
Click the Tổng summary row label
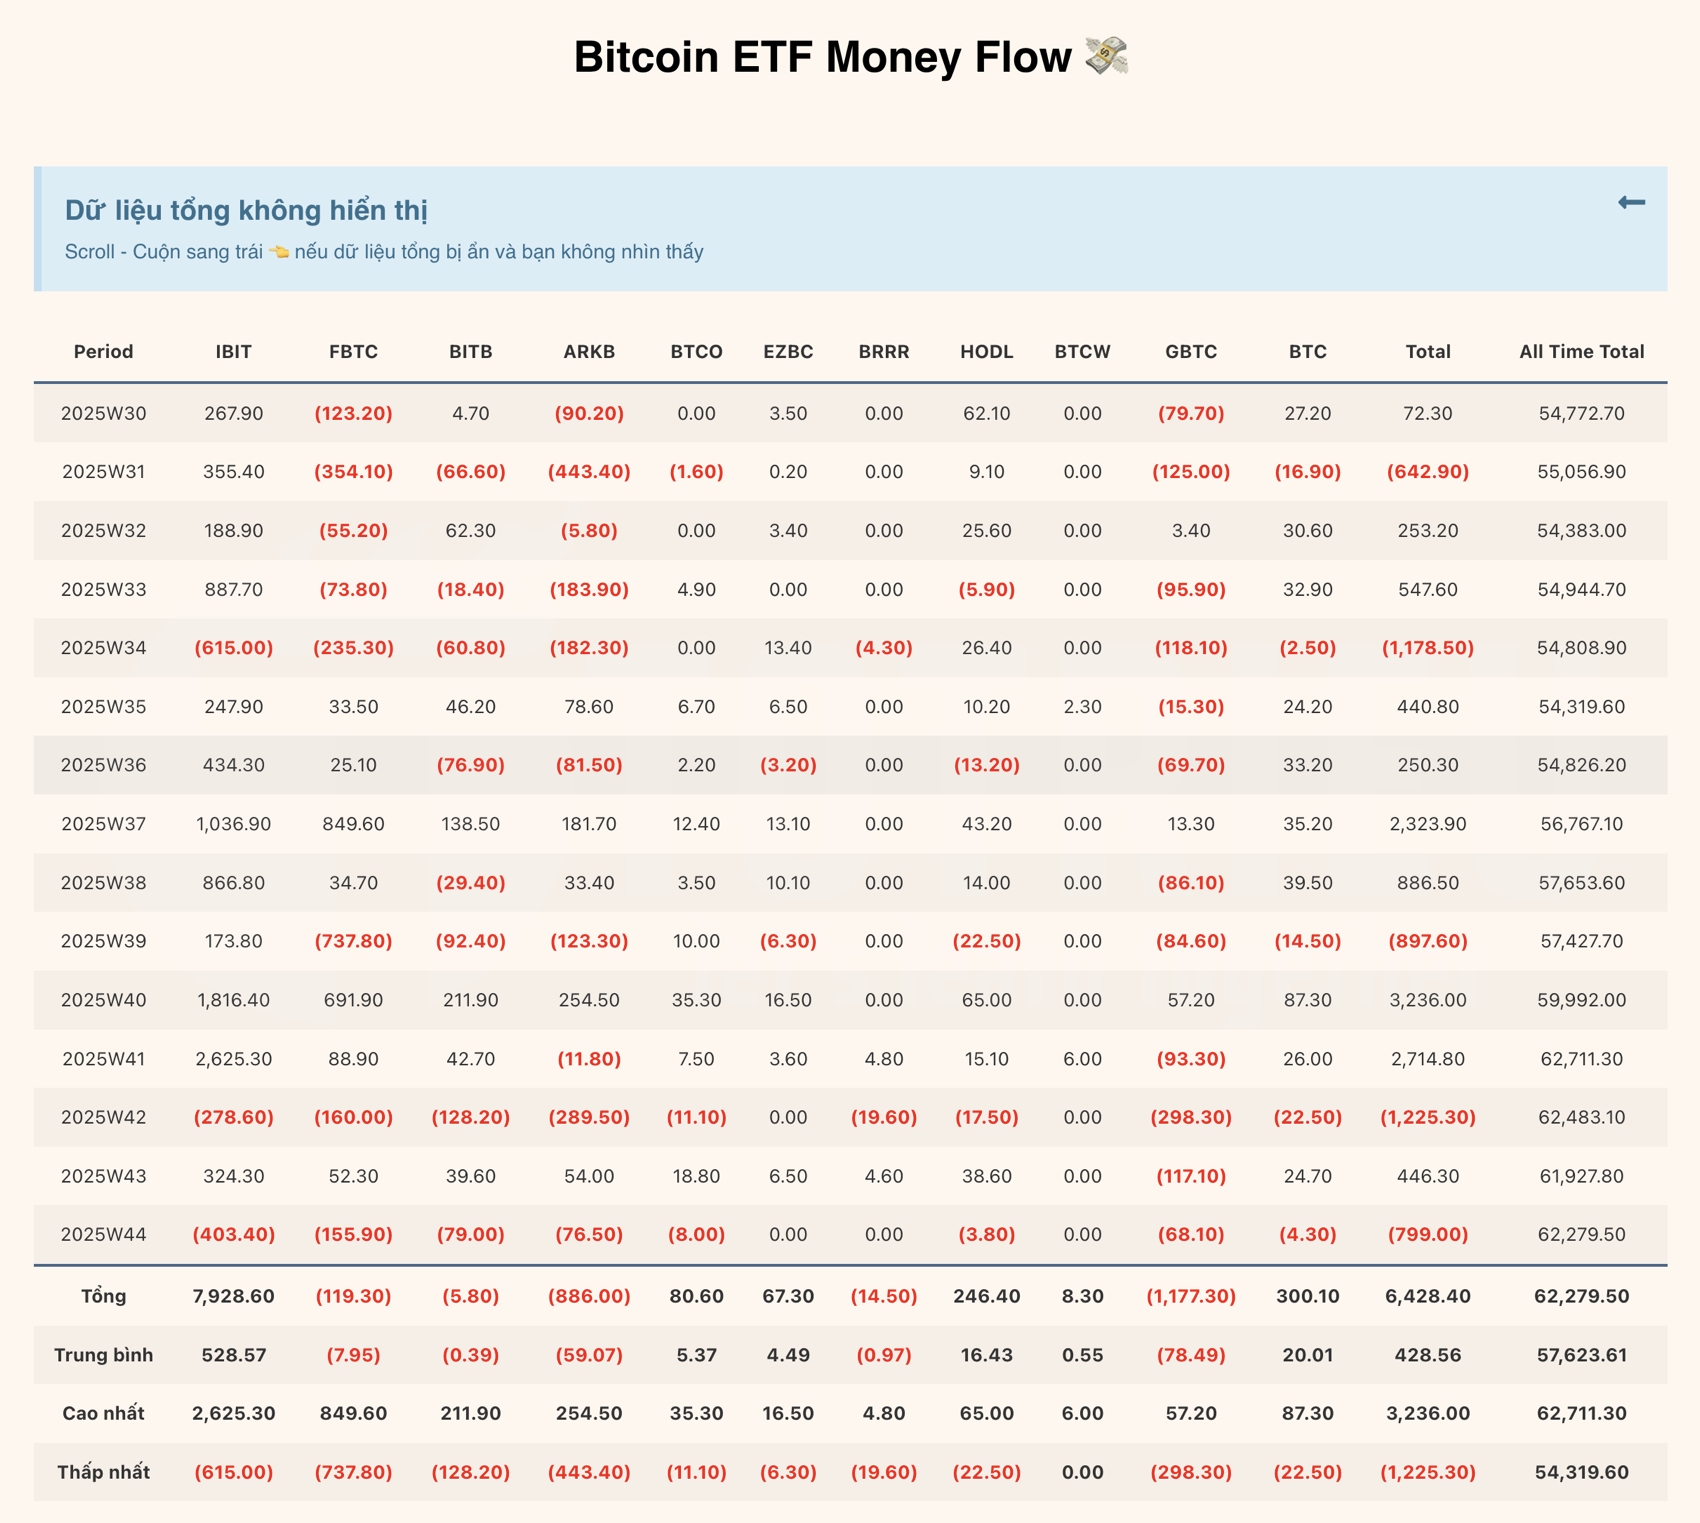coord(103,1295)
